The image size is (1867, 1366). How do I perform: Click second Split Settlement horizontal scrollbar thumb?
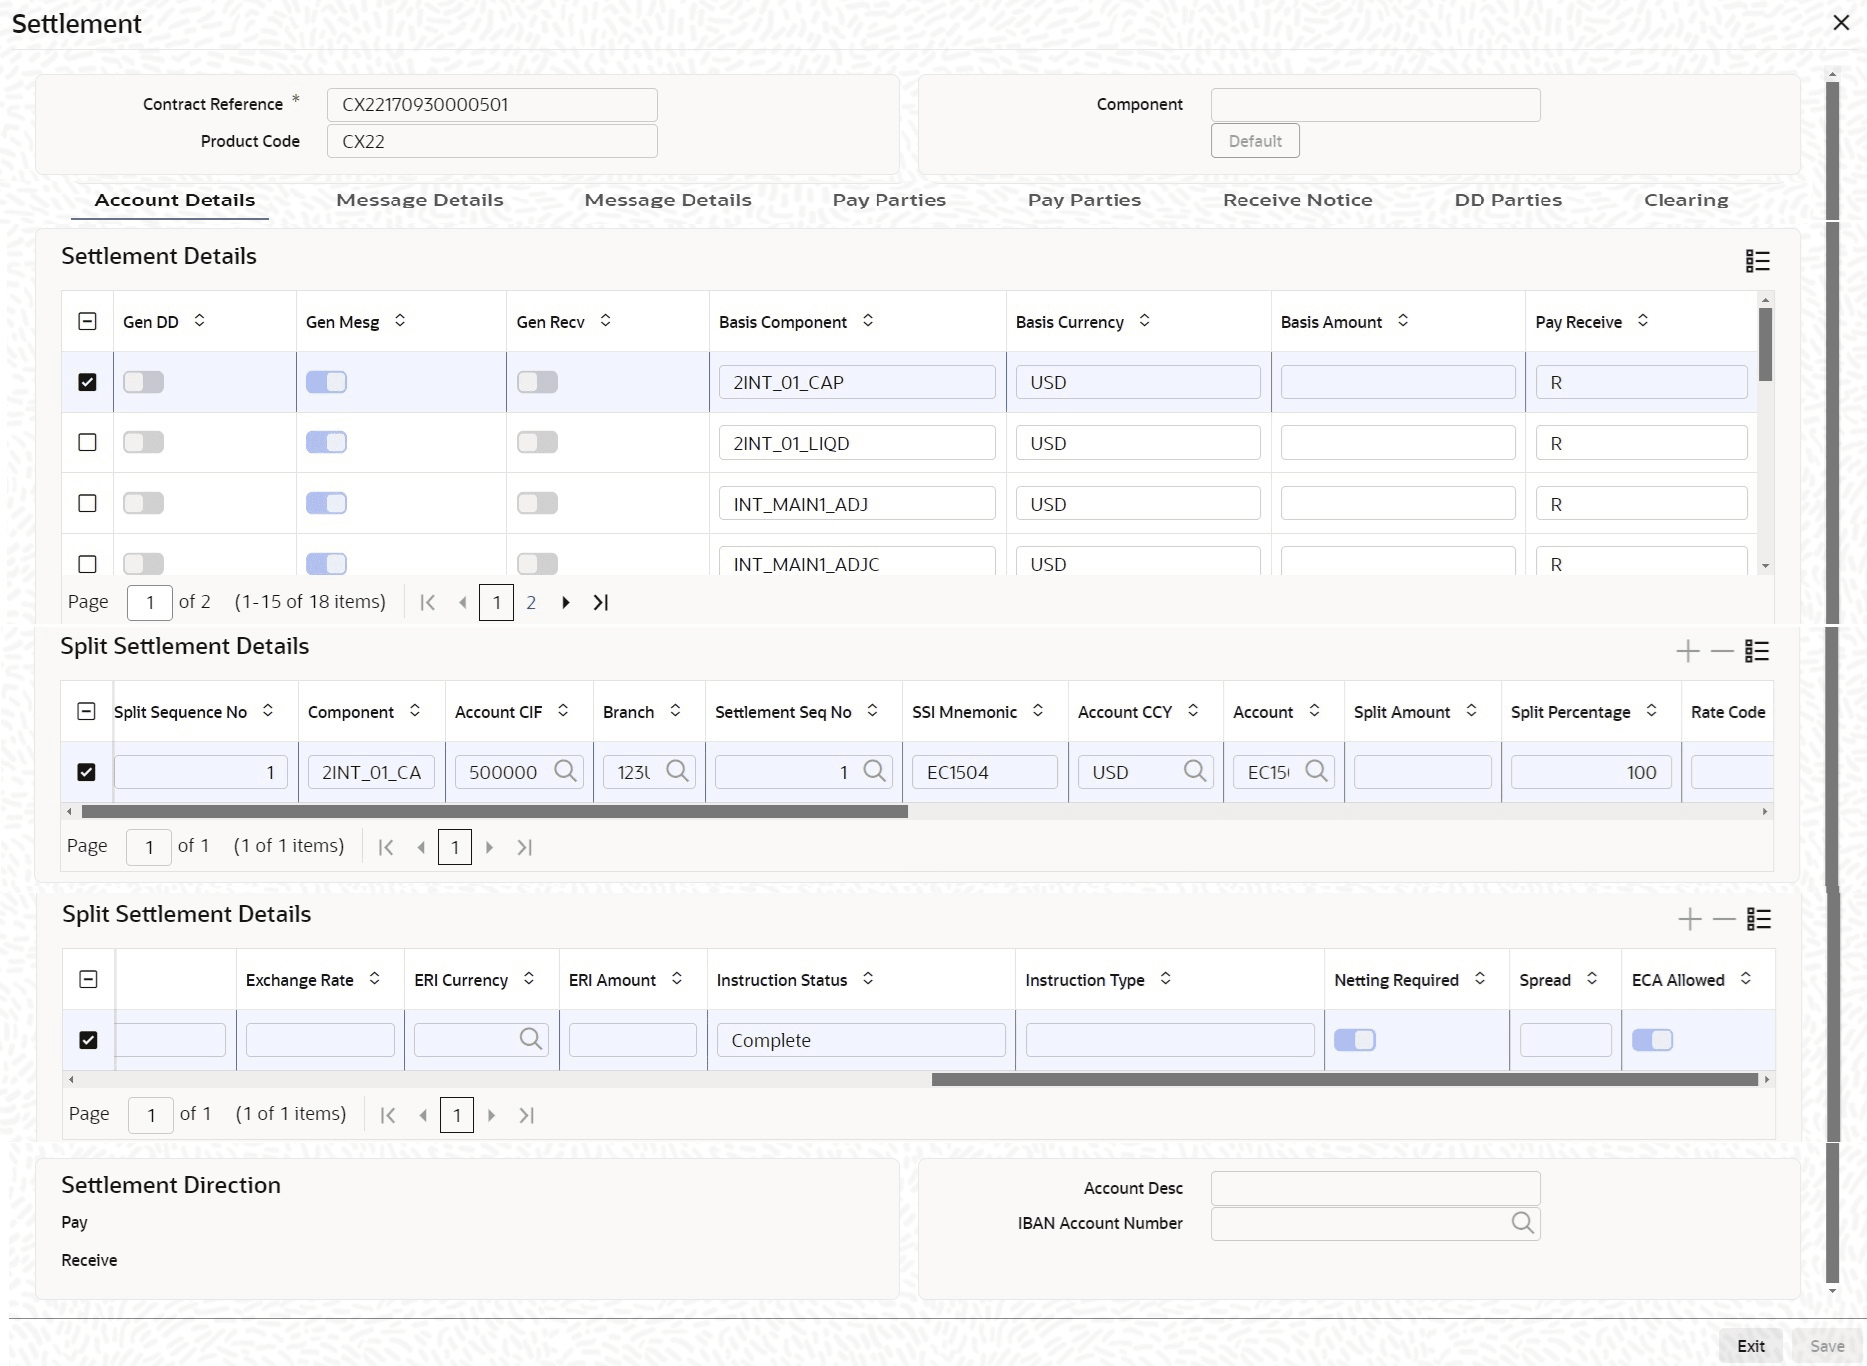tap(1345, 1080)
